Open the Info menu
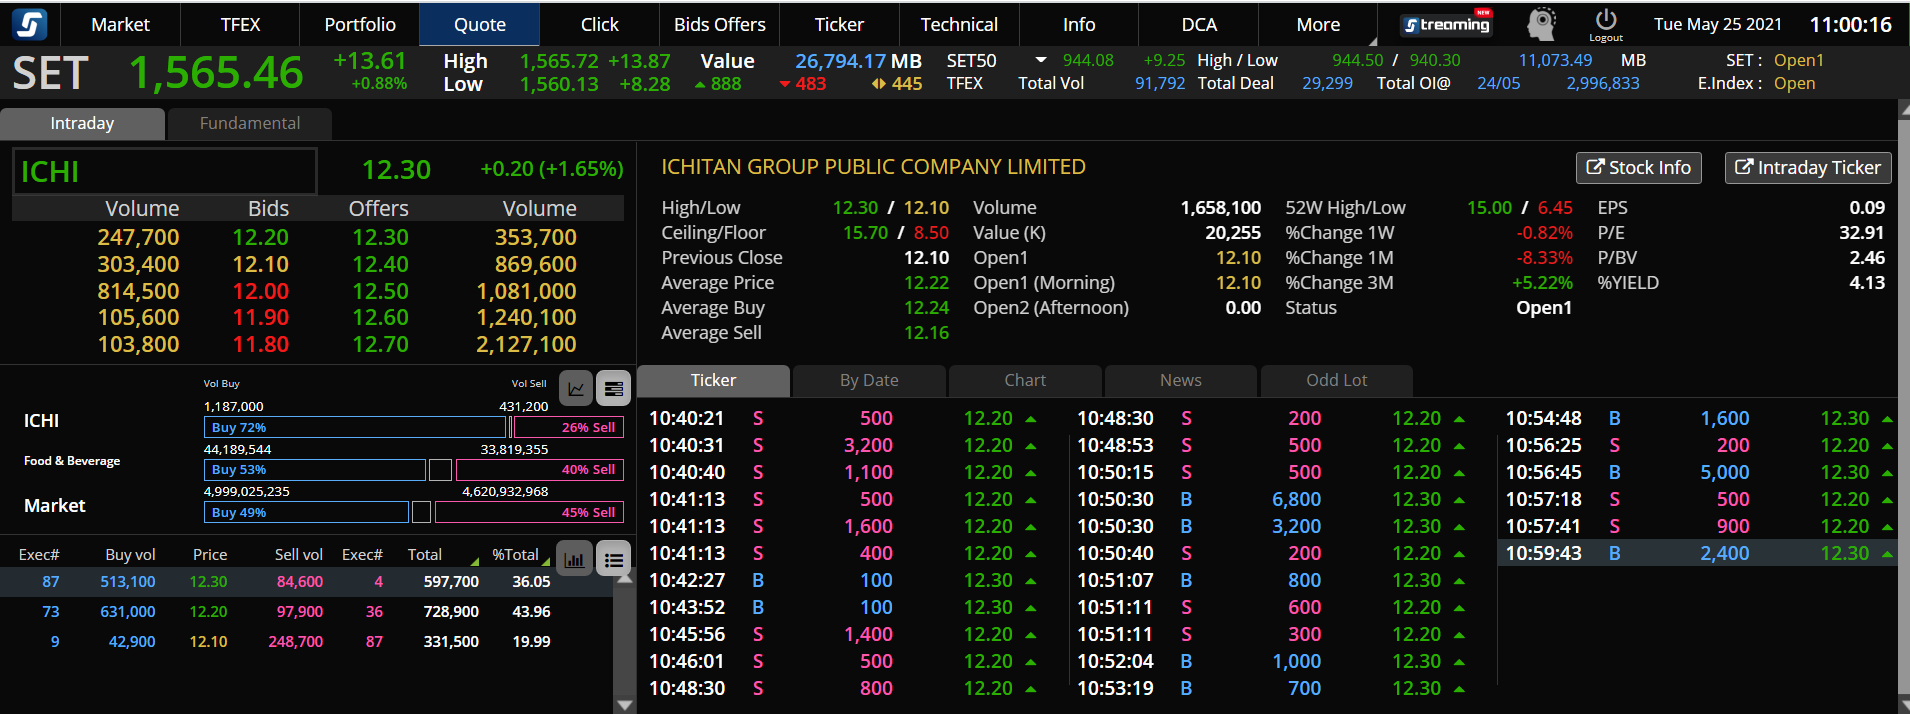The height and width of the screenshot is (714, 1910). pos(1079,24)
